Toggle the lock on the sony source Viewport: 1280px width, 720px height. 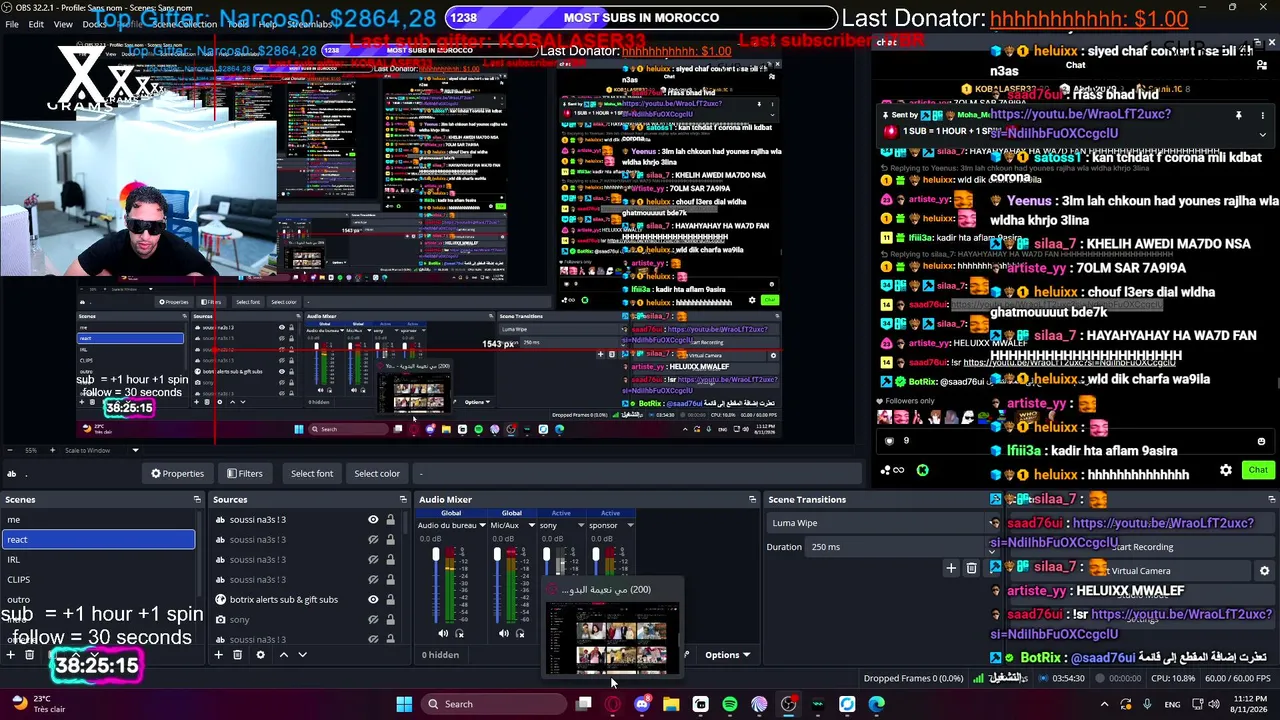tap(390, 620)
